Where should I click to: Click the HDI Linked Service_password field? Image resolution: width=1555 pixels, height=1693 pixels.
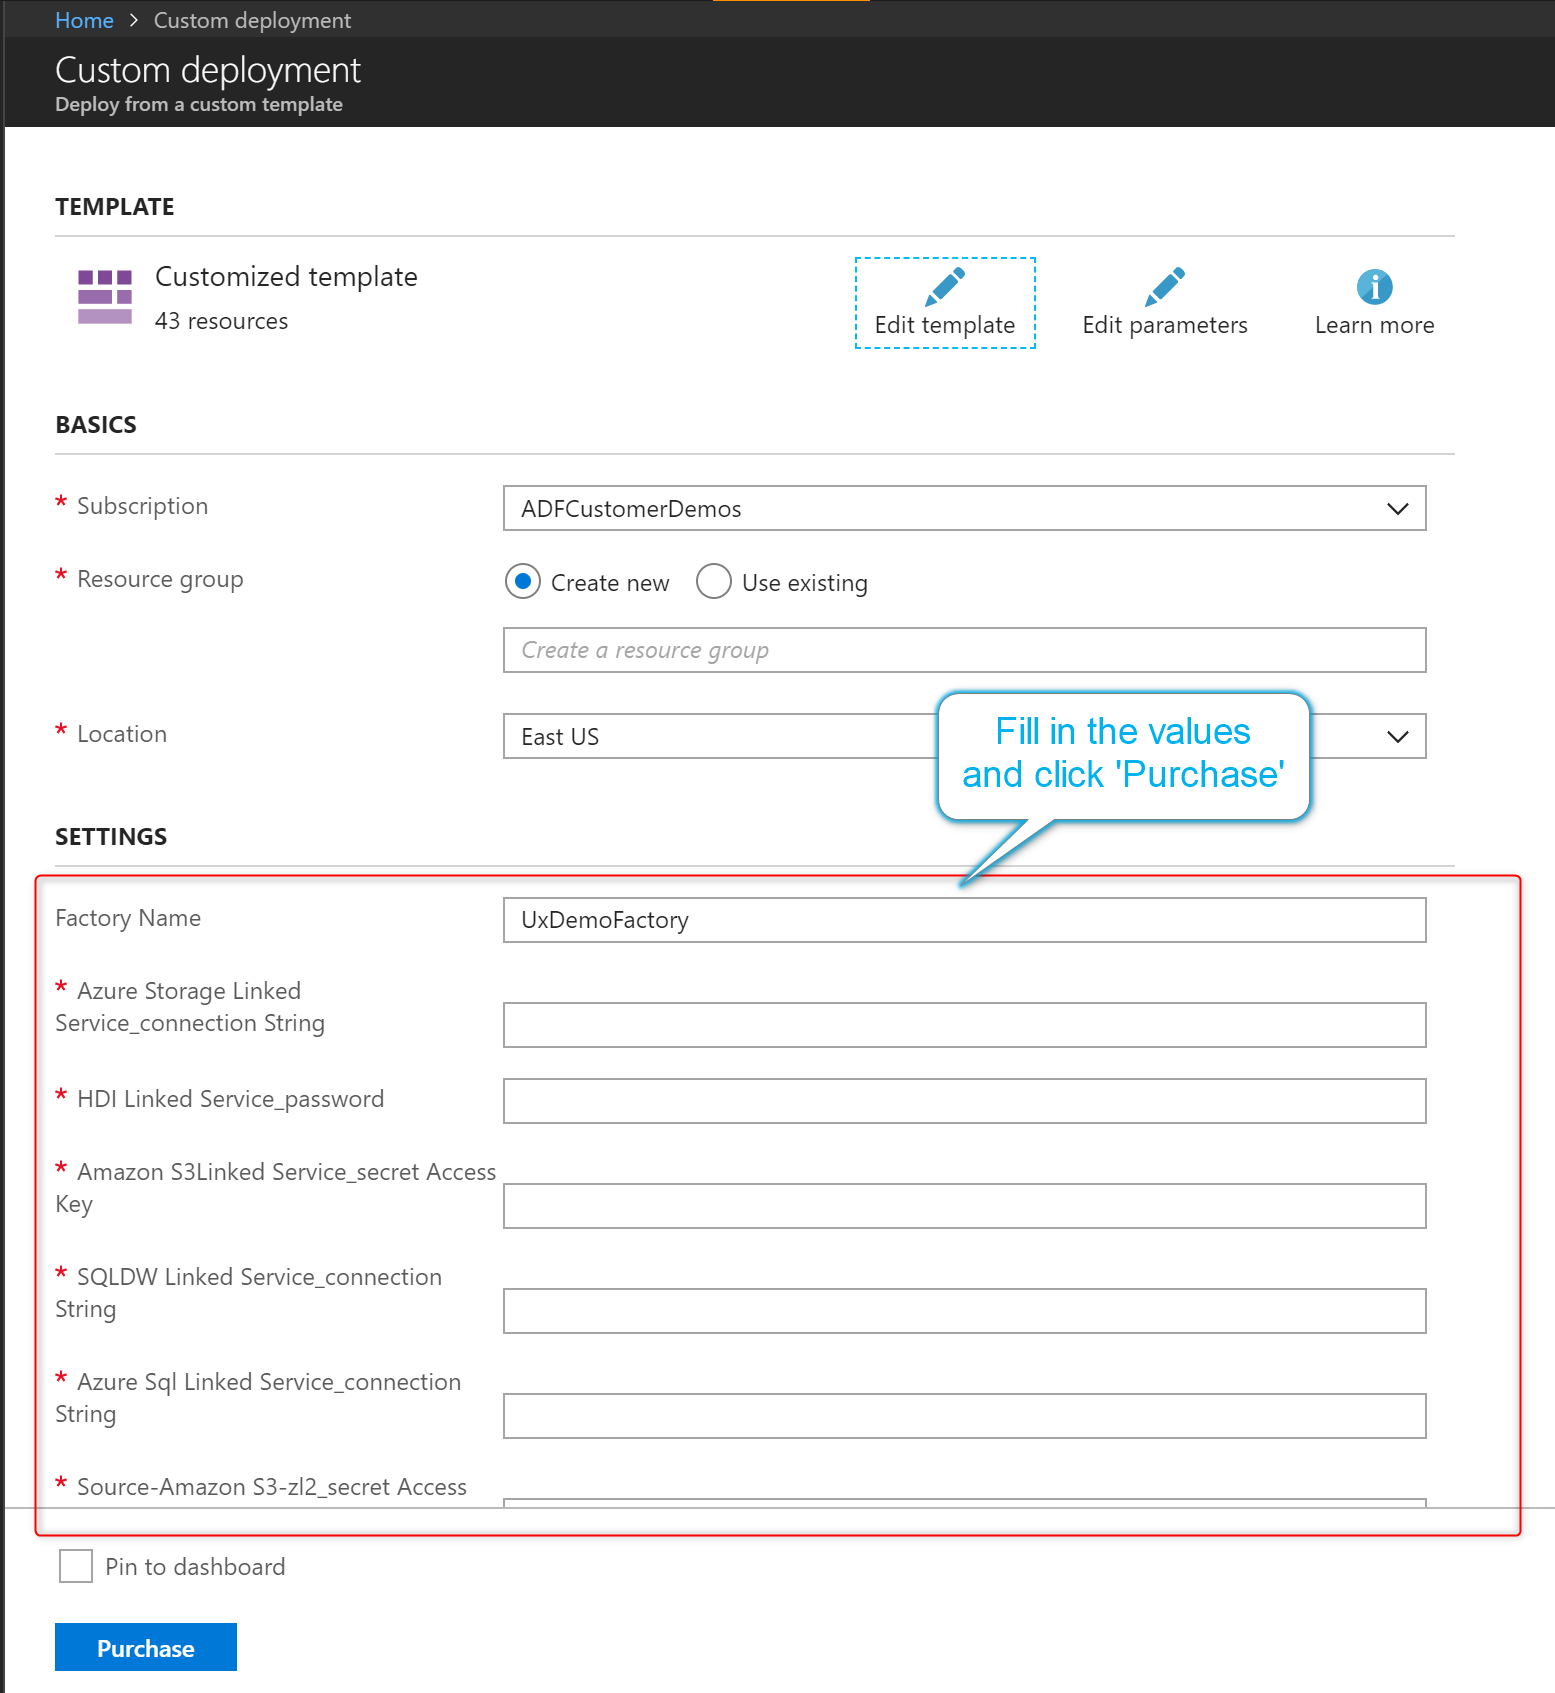pos(965,1101)
